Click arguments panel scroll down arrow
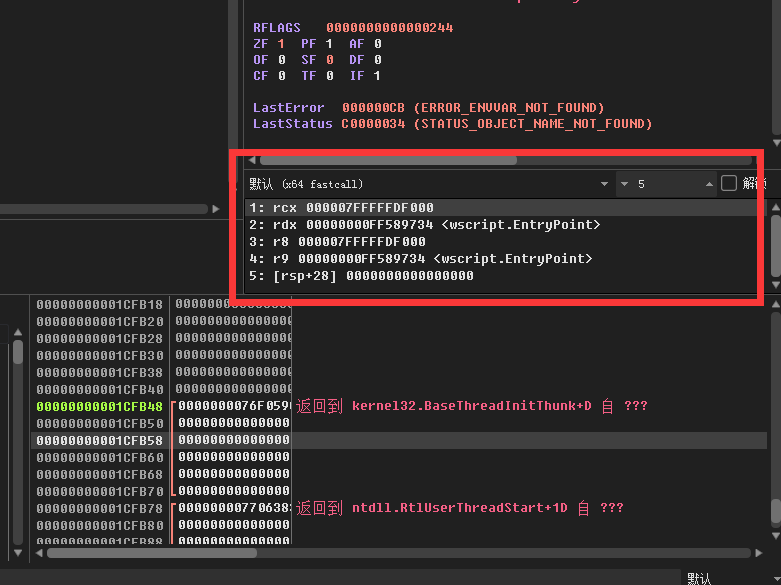Screen dimensions: 781x585 click(776, 285)
